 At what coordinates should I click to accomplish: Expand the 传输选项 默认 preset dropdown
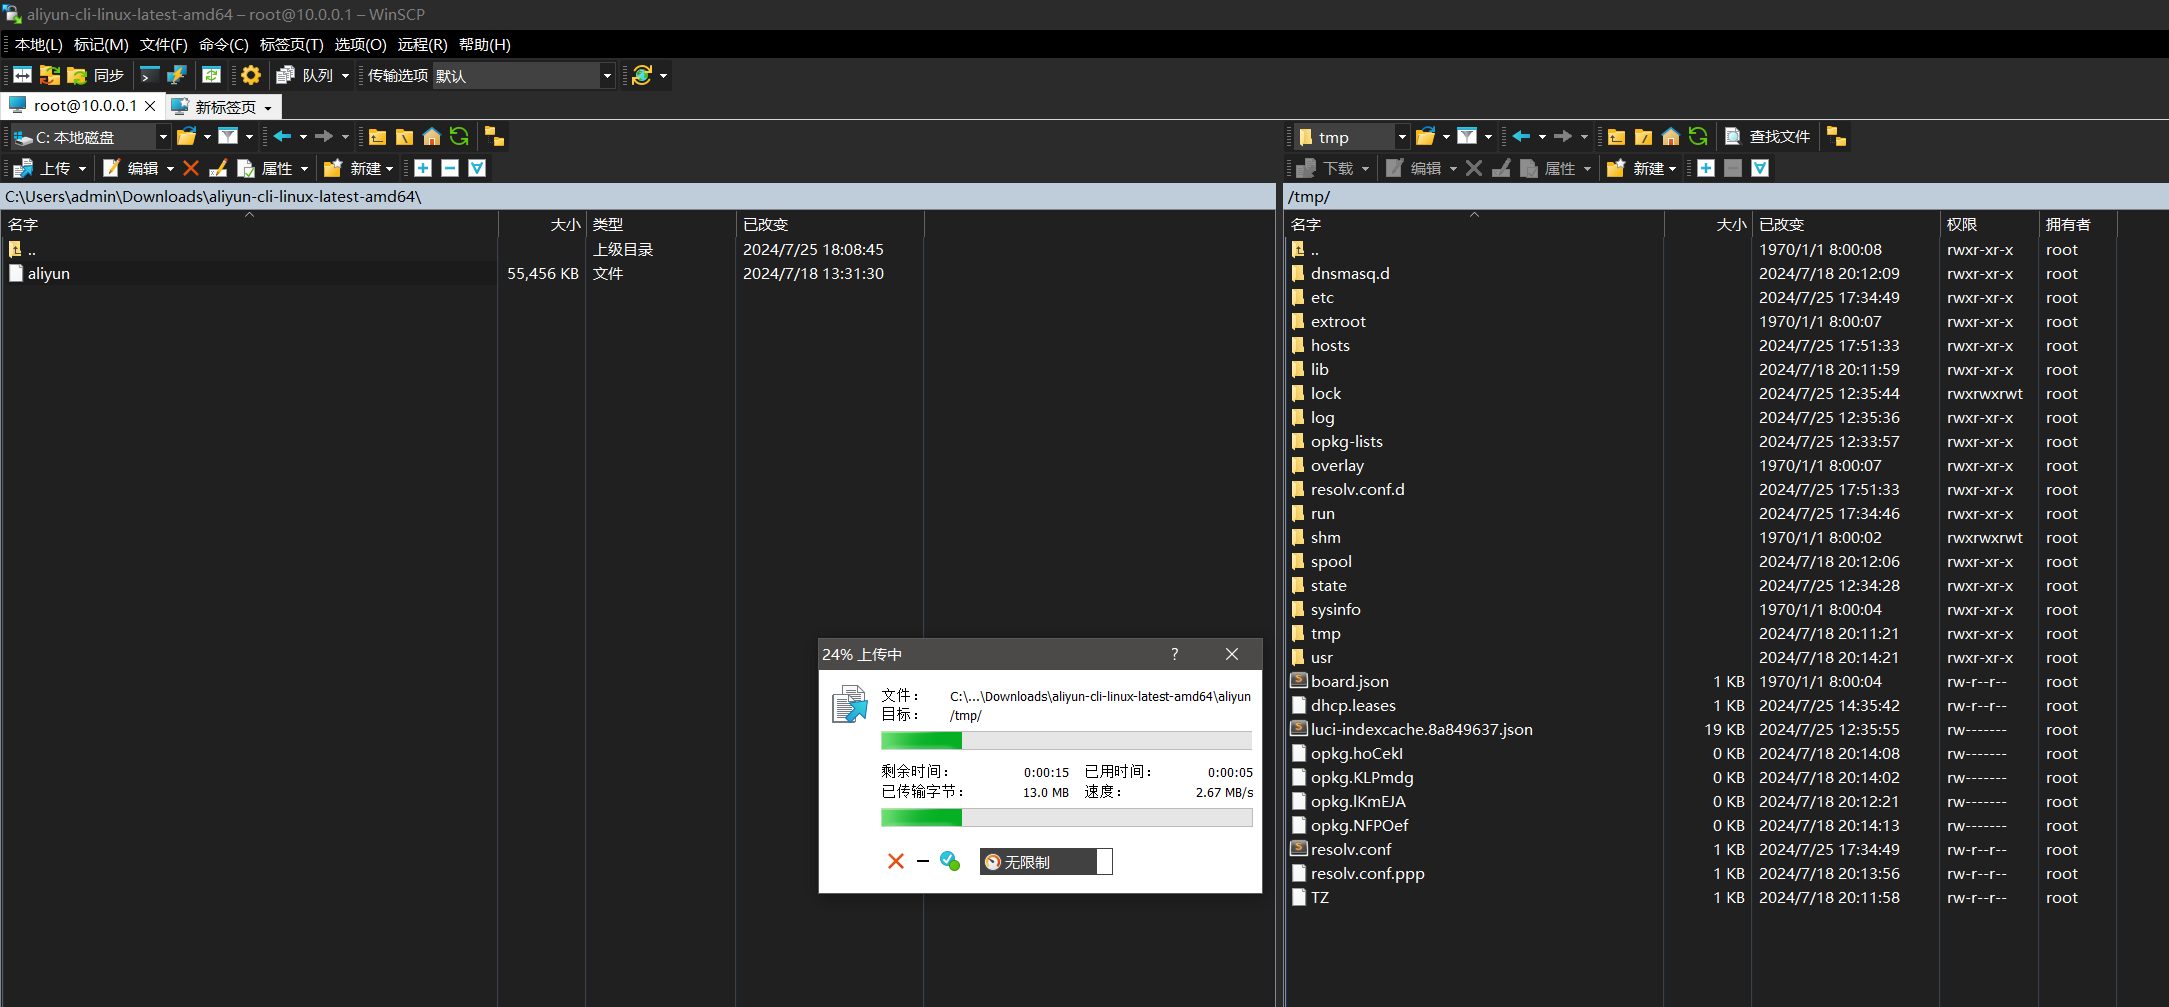point(606,76)
